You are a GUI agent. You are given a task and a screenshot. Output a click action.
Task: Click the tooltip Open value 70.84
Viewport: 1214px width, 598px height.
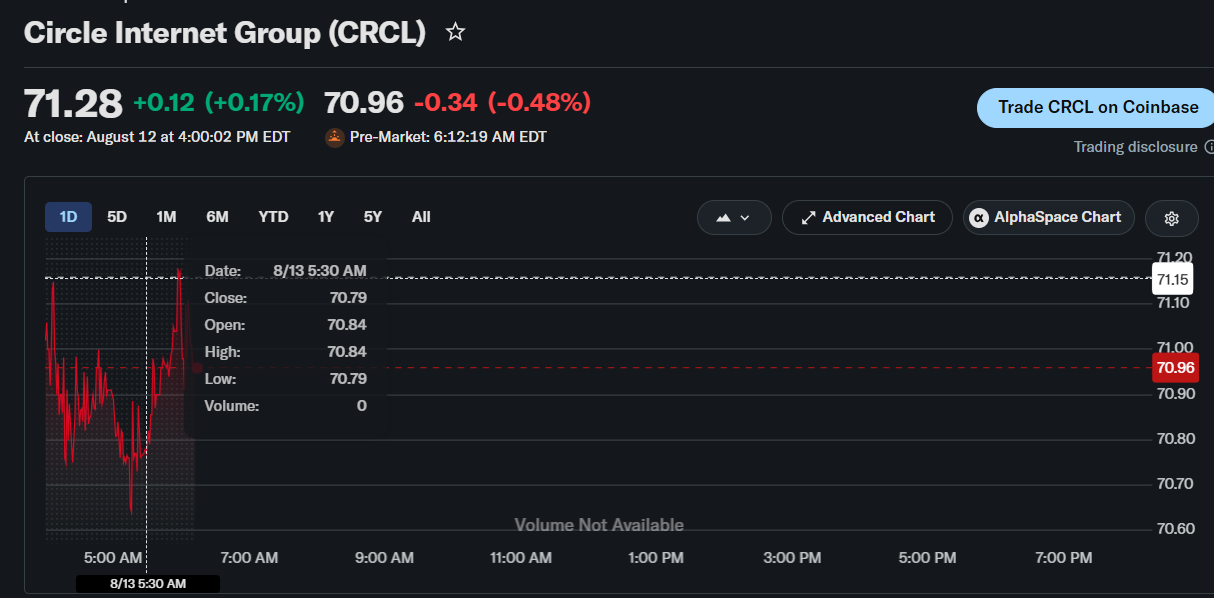(x=348, y=325)
